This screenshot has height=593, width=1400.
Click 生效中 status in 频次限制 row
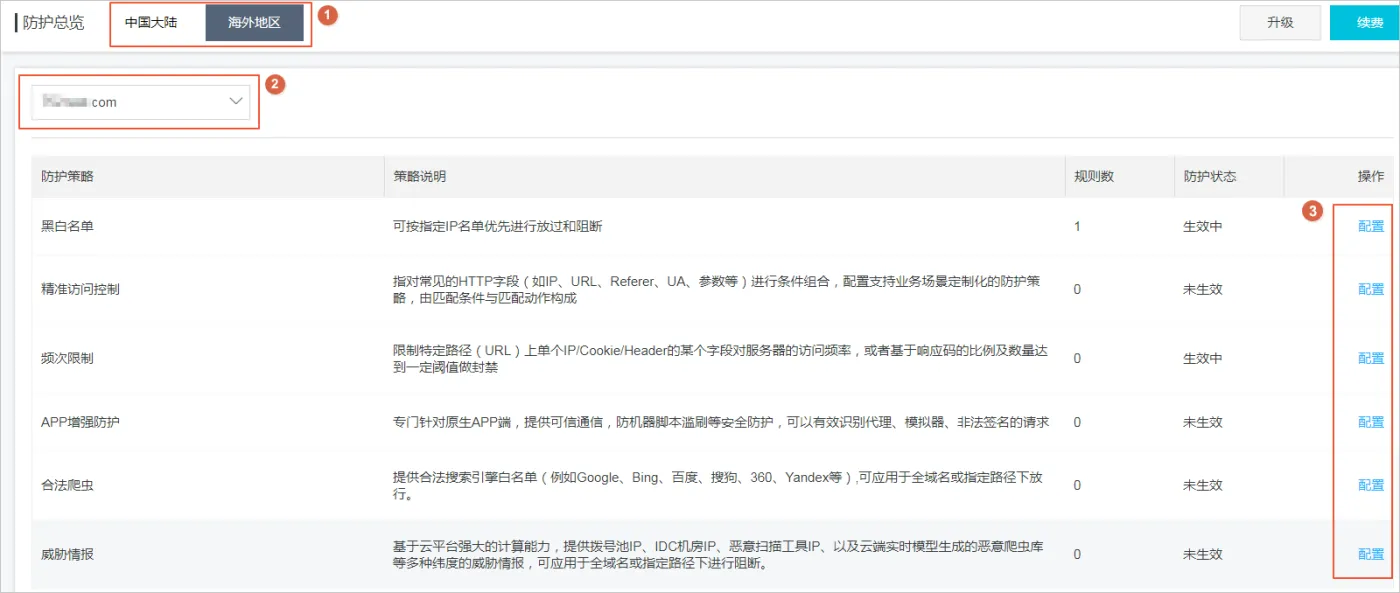(x=1203, y=358)
